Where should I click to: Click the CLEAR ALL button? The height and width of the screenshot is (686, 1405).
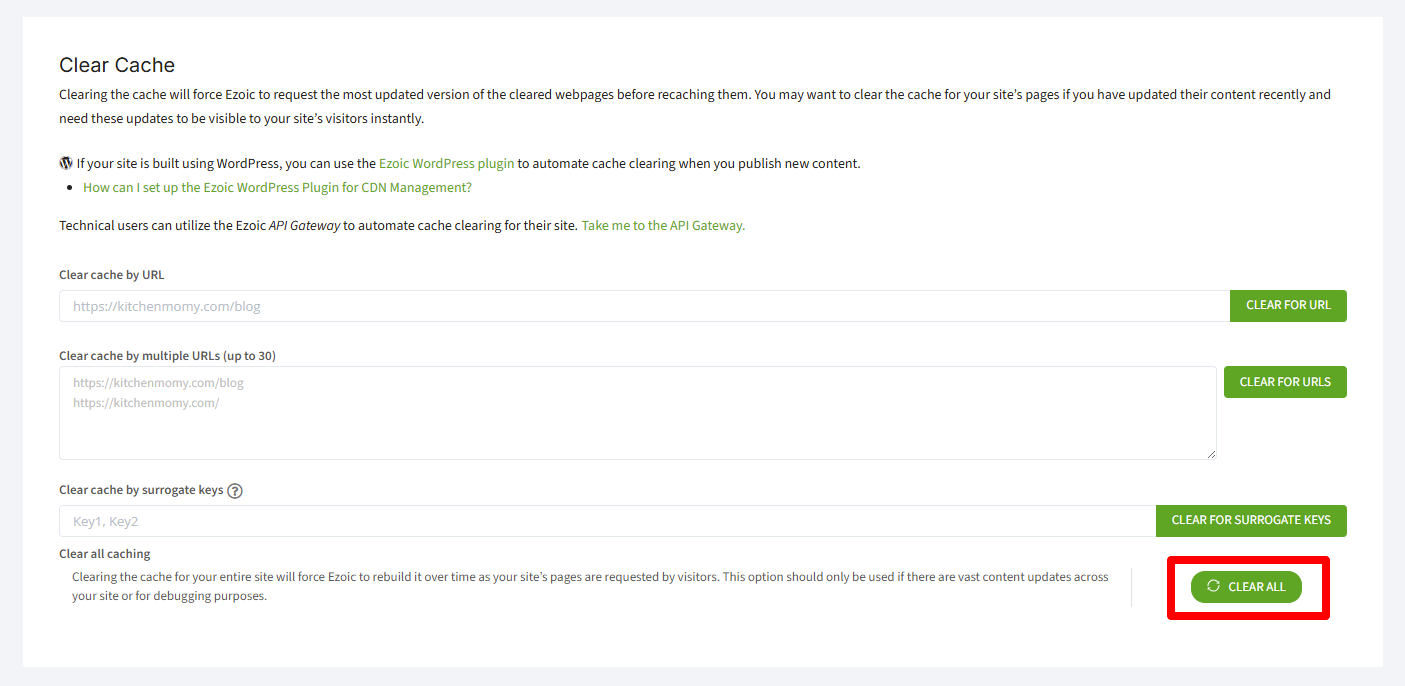(1246, 587)
